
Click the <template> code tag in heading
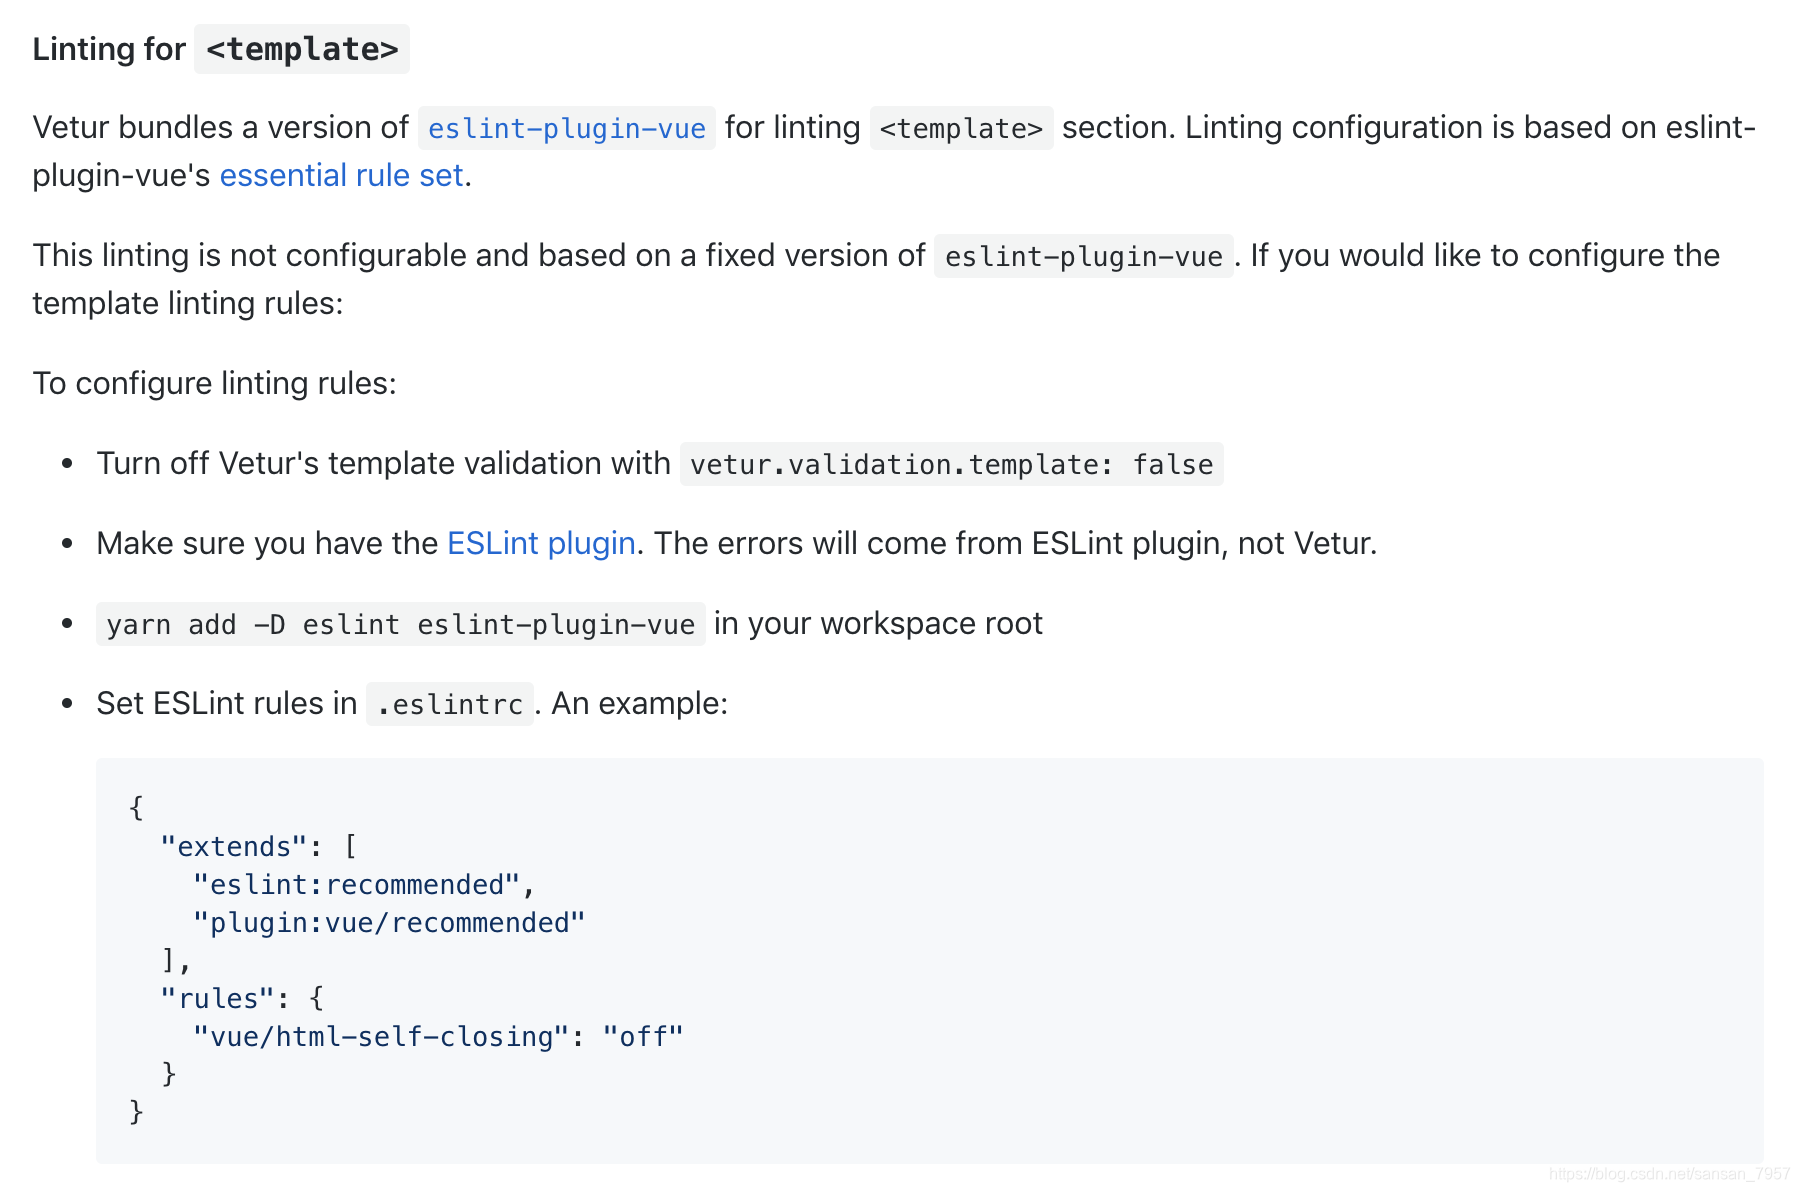pos(302,50)
